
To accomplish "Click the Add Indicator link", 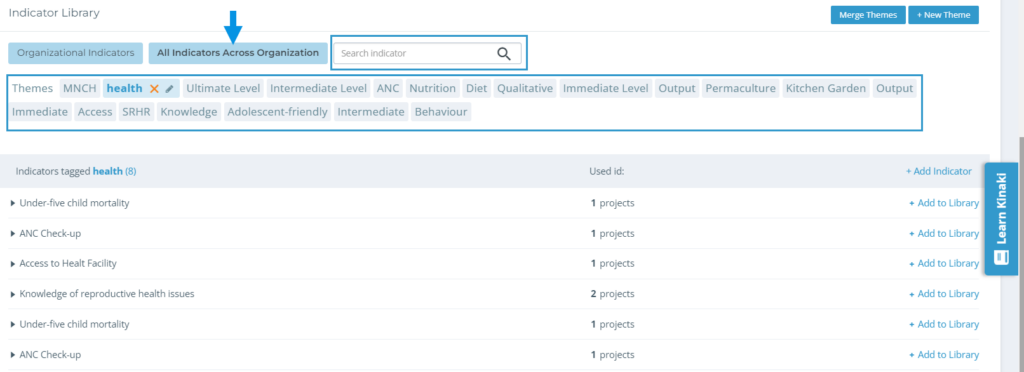I will (x=938, y=171).
